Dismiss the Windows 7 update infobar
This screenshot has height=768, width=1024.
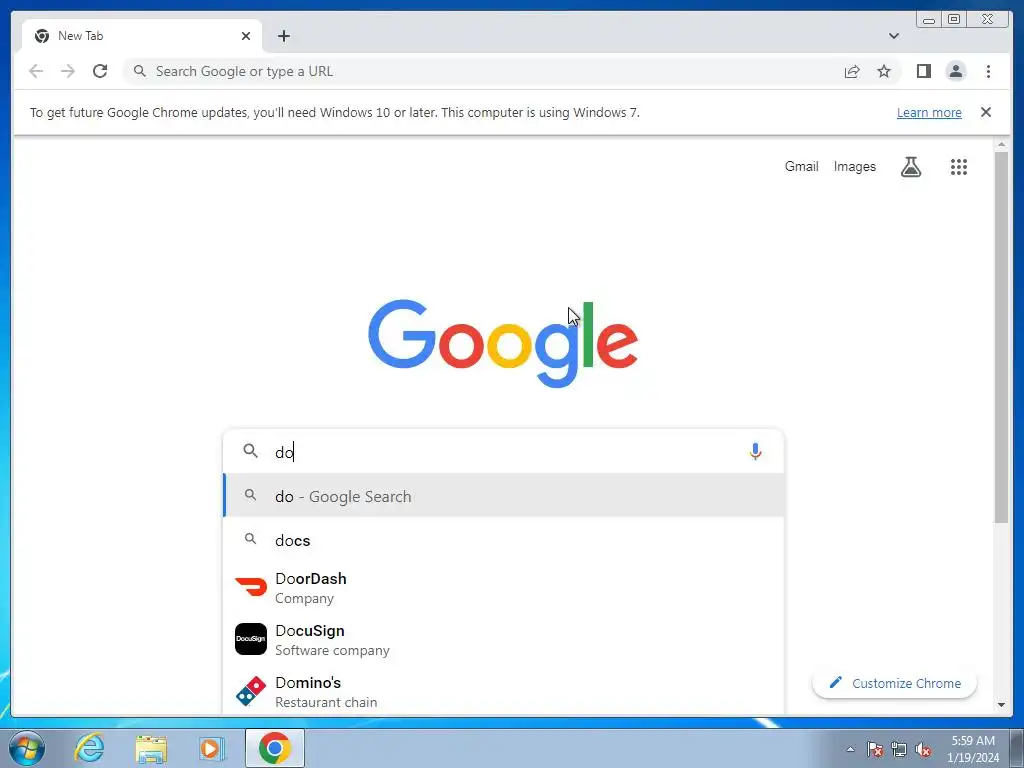[x=985, y=112]
